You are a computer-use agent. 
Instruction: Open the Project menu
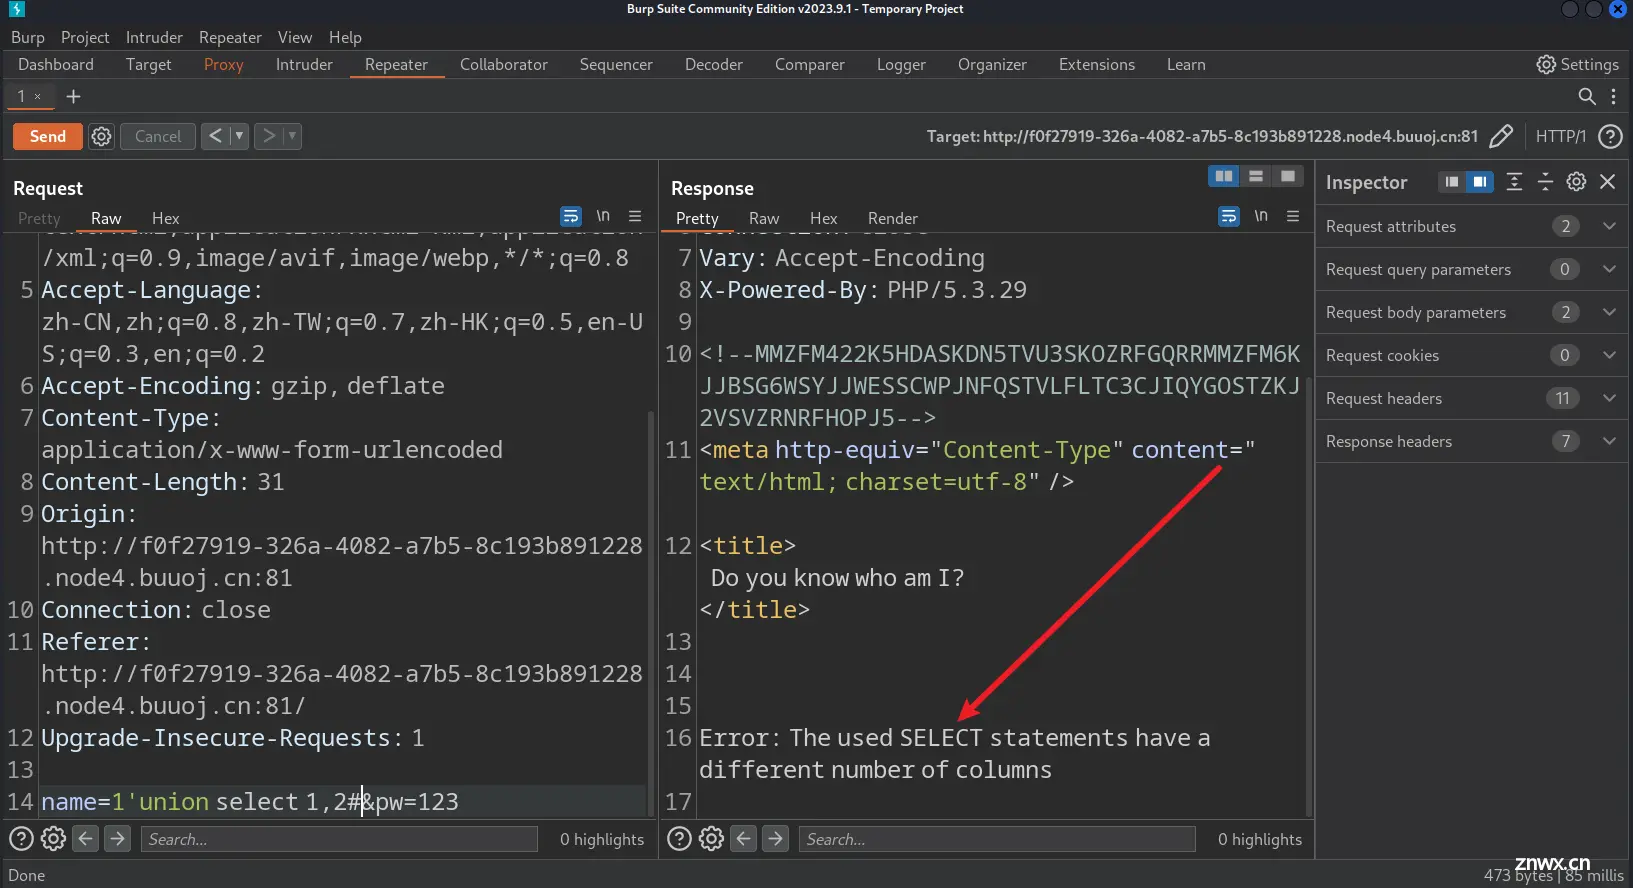(x=85, y=37)
